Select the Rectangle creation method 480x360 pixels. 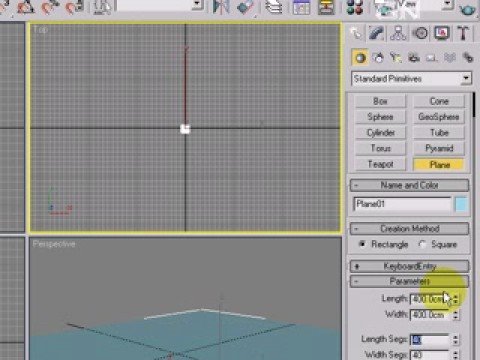[362, 244]
